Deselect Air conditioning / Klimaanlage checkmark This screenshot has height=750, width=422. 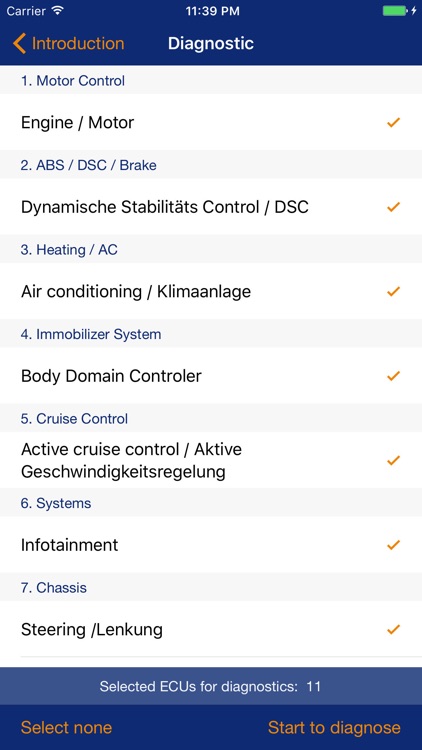pyautogui.click(x=393, y=291)
